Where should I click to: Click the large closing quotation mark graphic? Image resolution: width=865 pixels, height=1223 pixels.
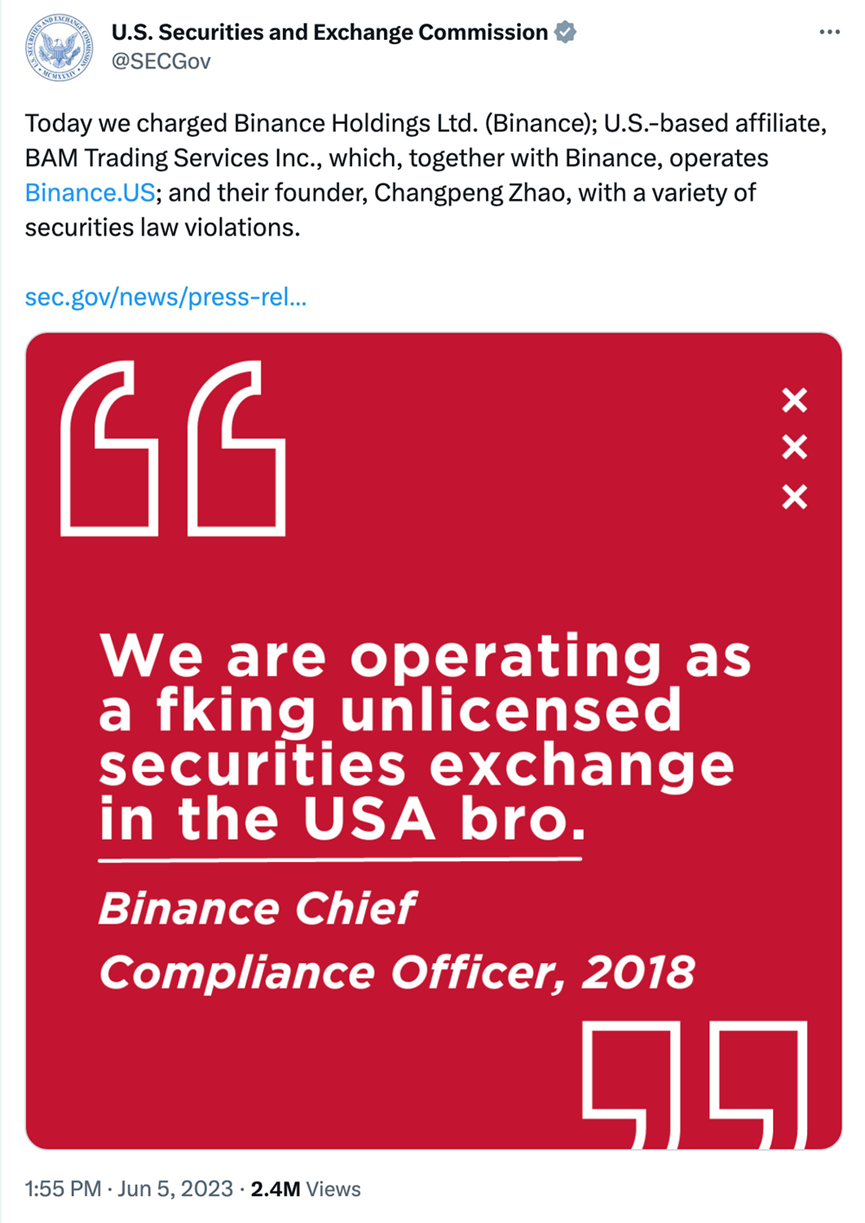click(x=695, y=1084)
